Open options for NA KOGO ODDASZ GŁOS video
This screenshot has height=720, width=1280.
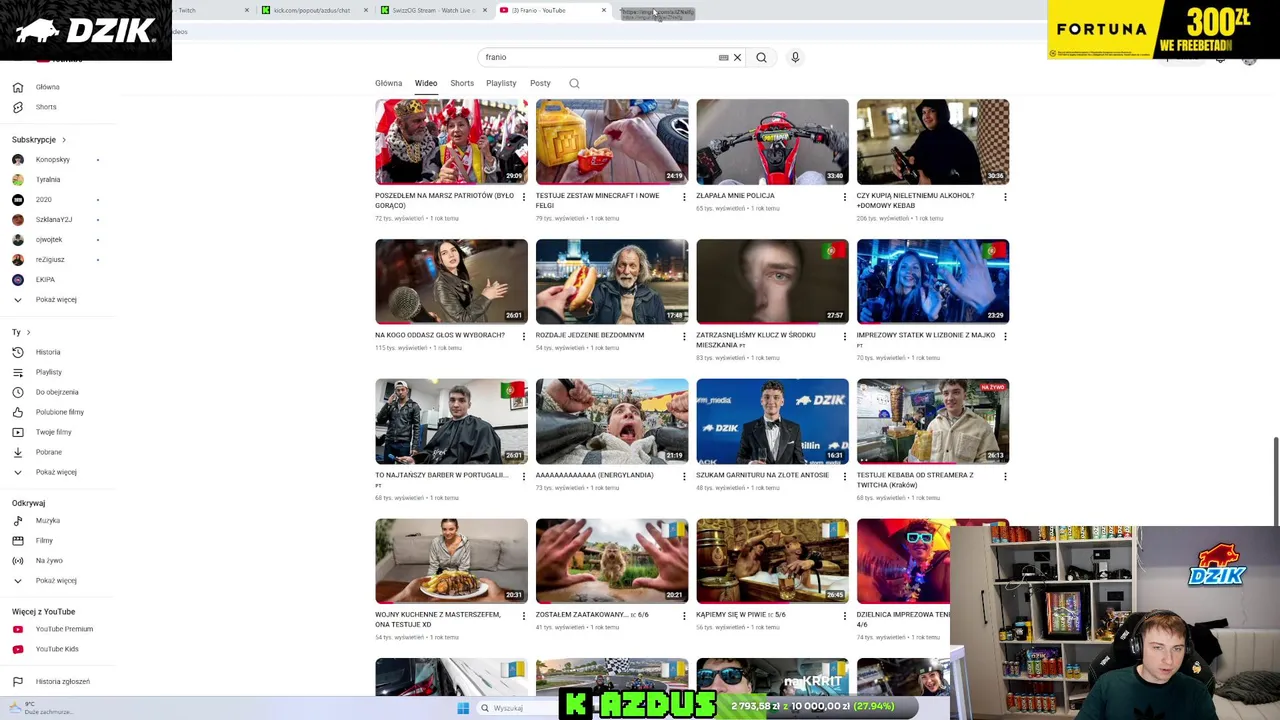point(523,336)
